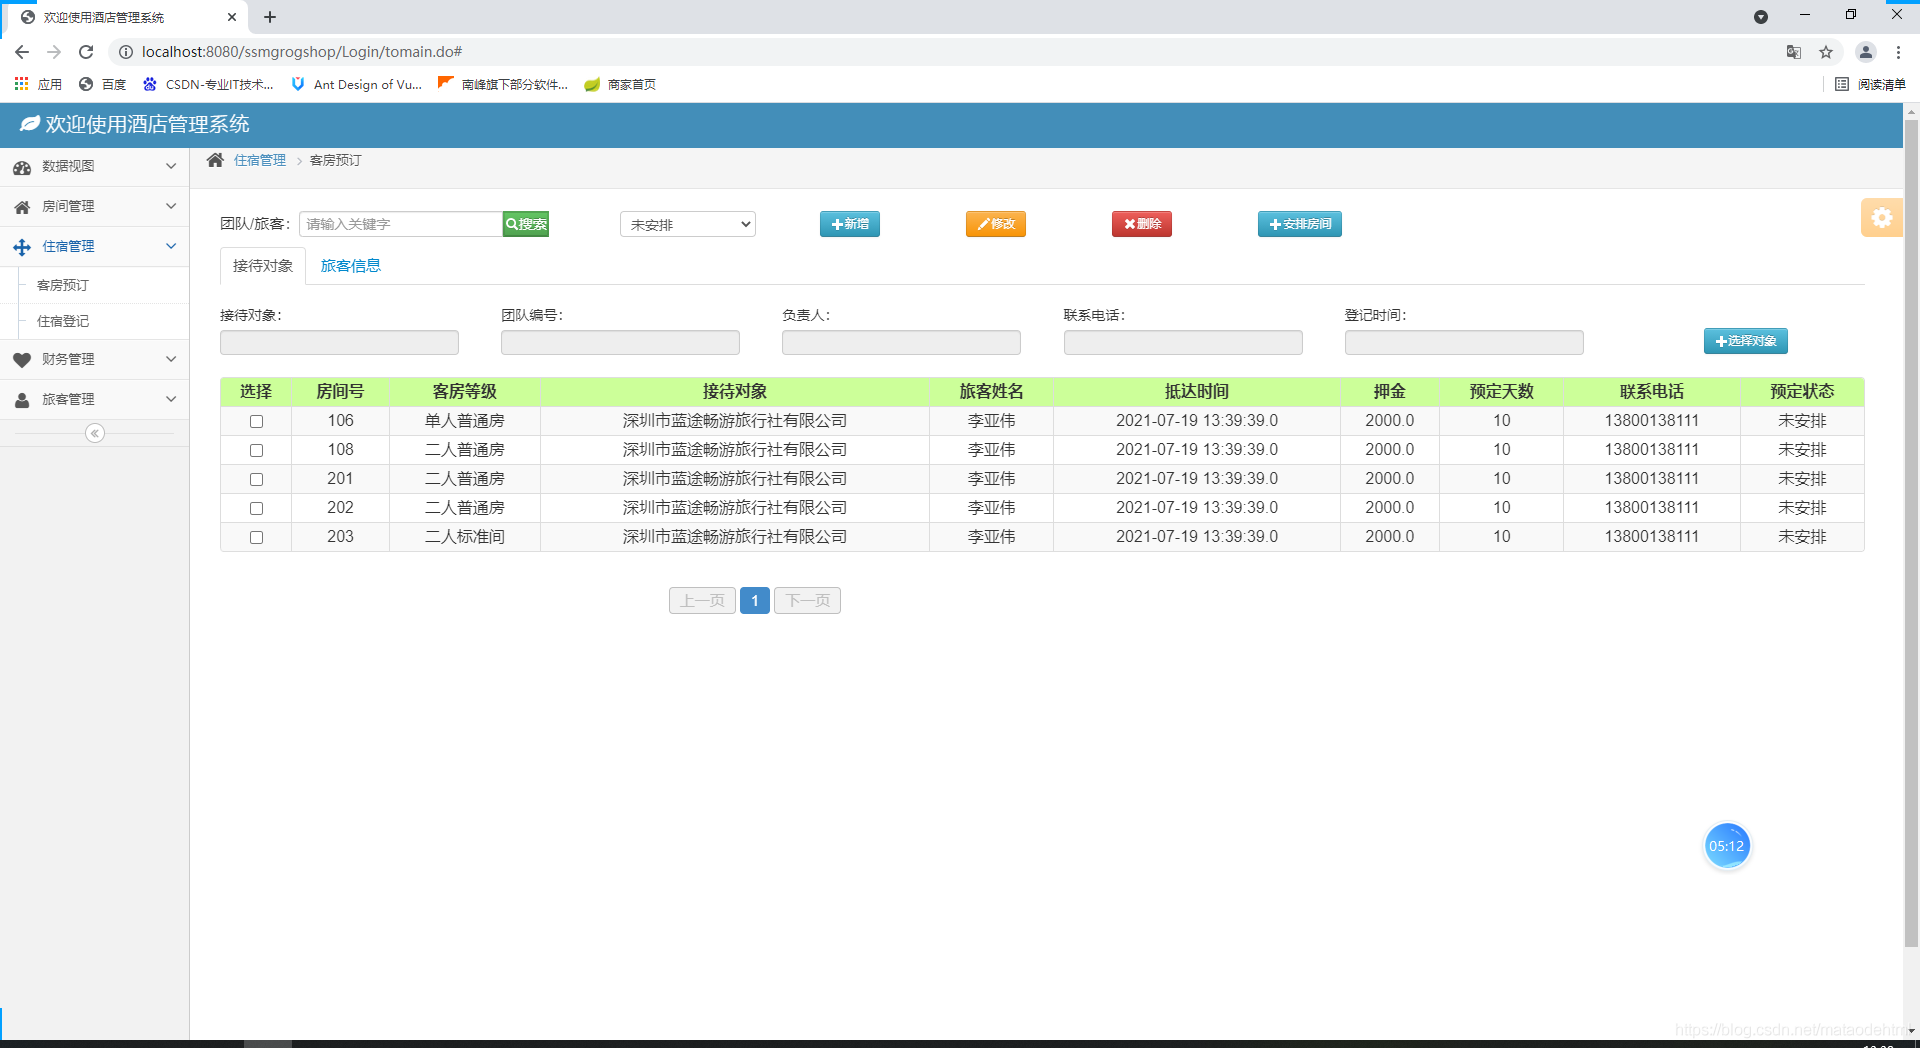Click the cross-arrows icon beside 住宿管理

click(x=22, y=247)
